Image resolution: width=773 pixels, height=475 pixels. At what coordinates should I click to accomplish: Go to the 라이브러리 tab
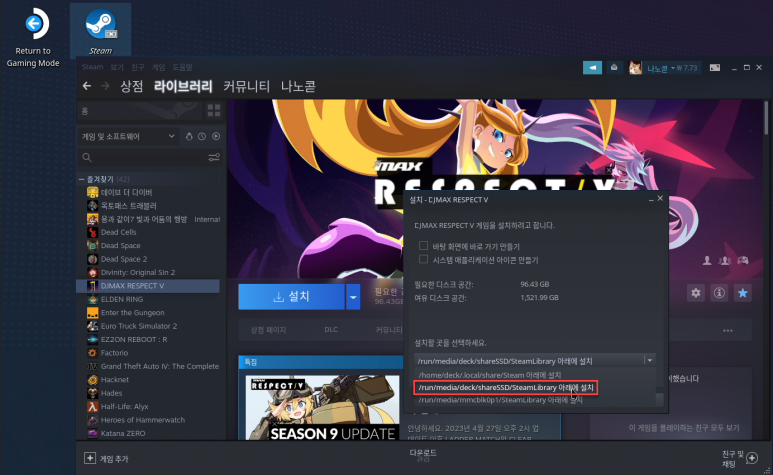point(183,86)
